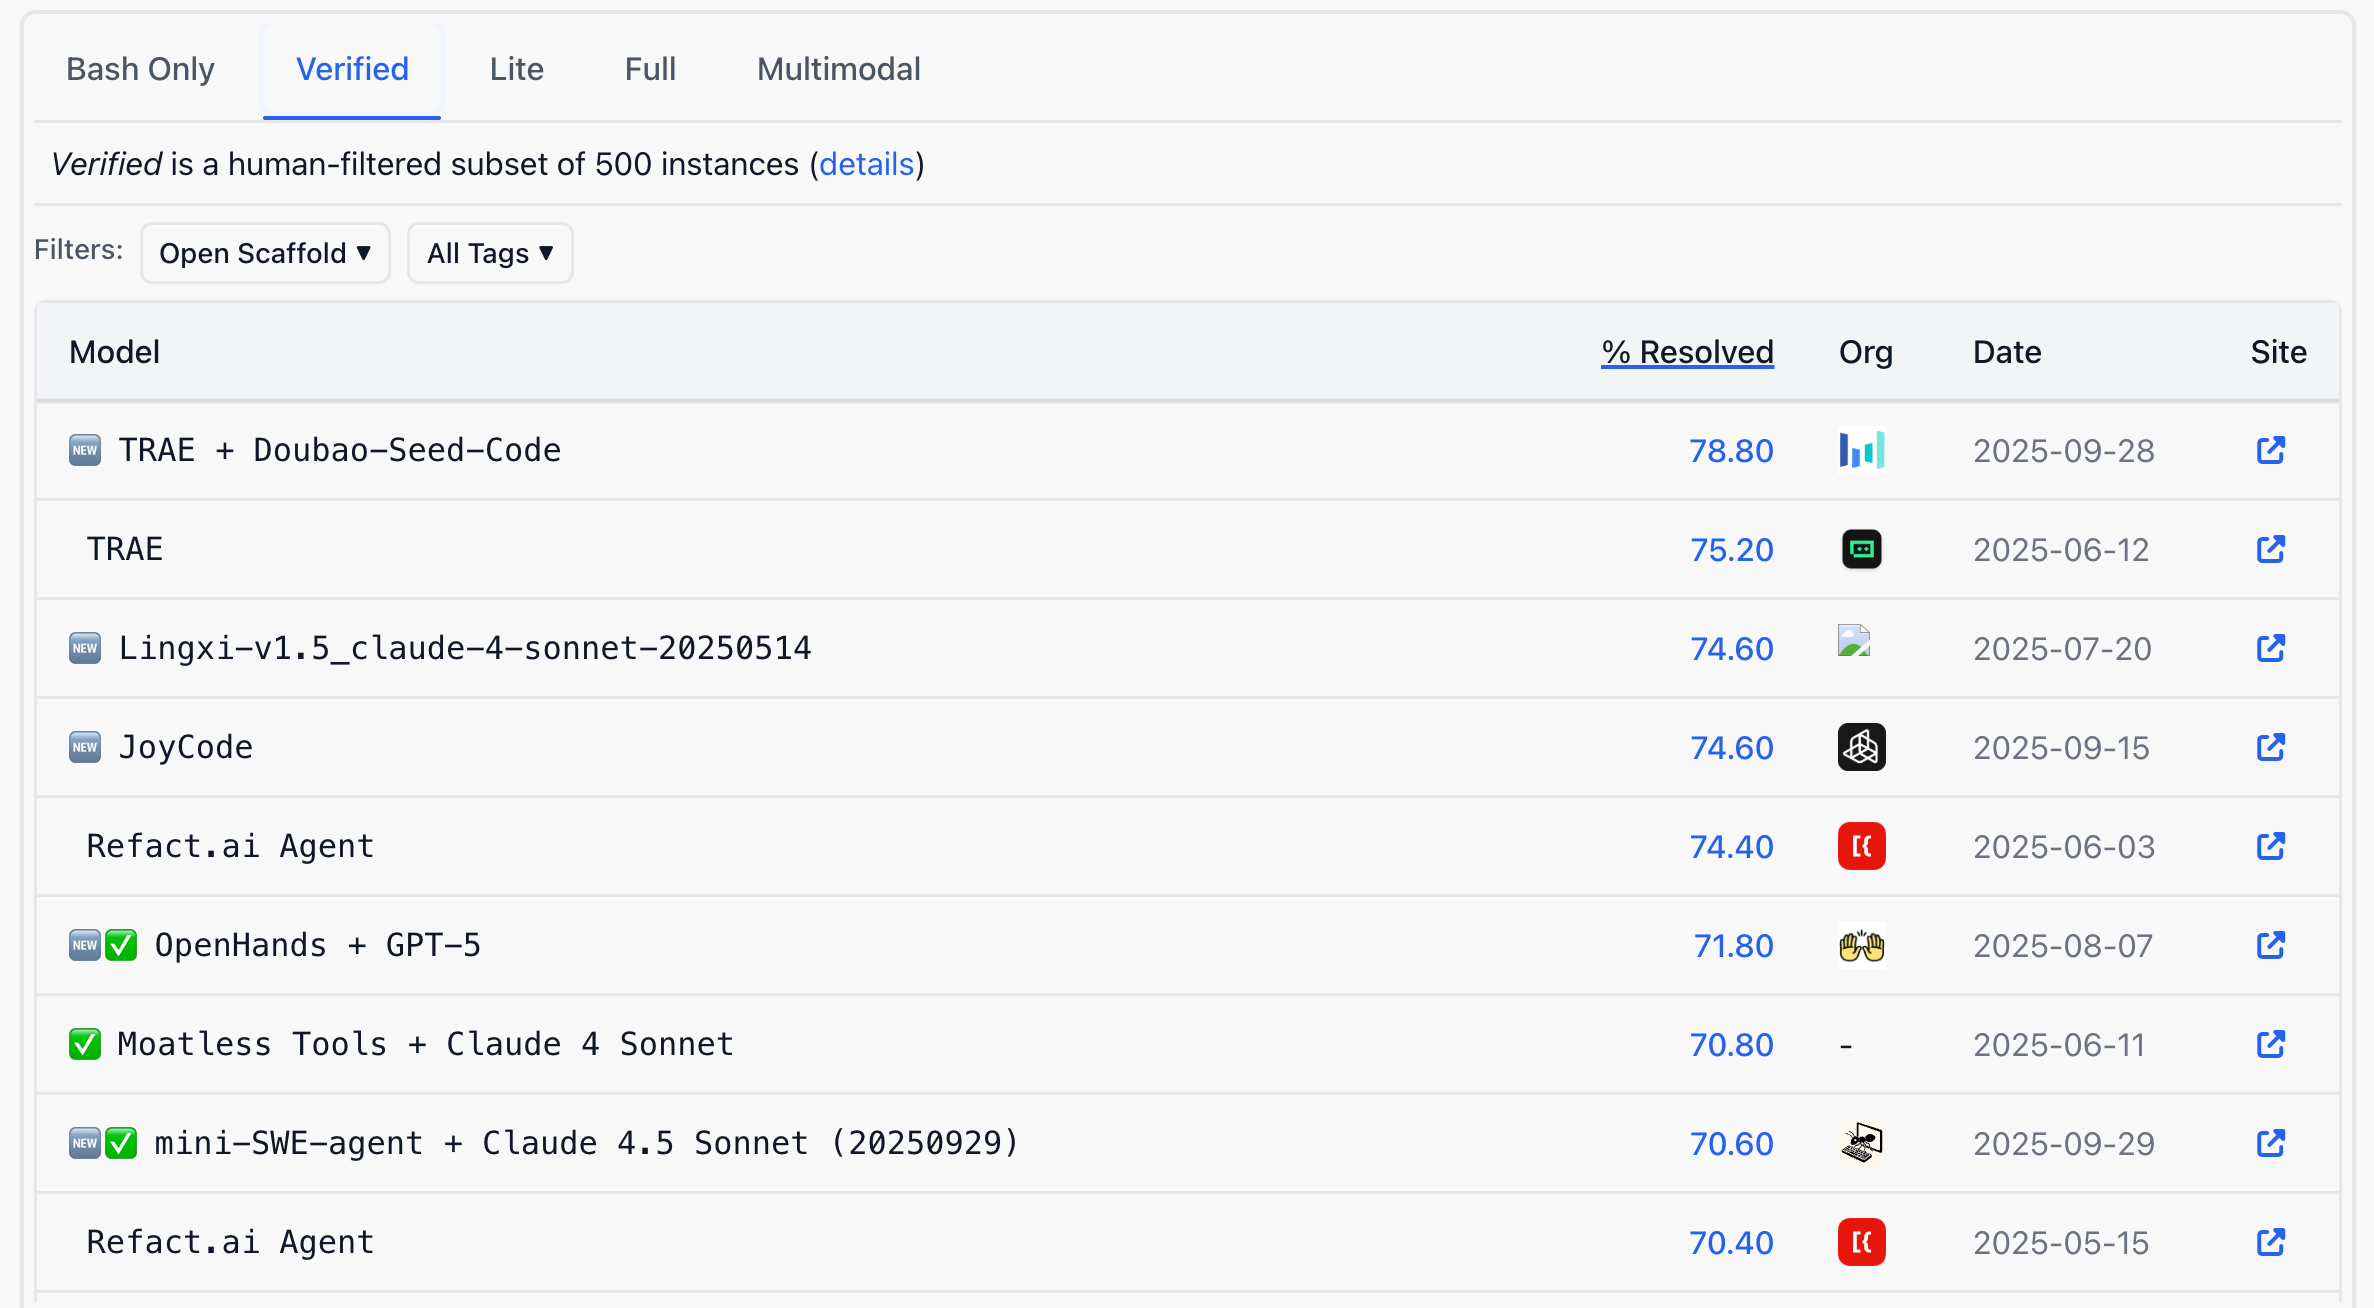Click green checkmark beside Moatless Tools
The width and height of the screenshot is (2374, 1308).
point(85,1044)
